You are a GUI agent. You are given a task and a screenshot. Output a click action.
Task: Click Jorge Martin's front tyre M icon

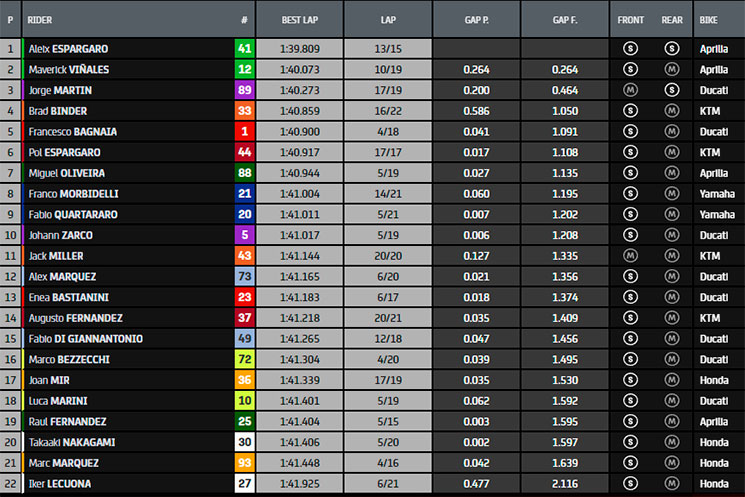click(x=630, y=89)
